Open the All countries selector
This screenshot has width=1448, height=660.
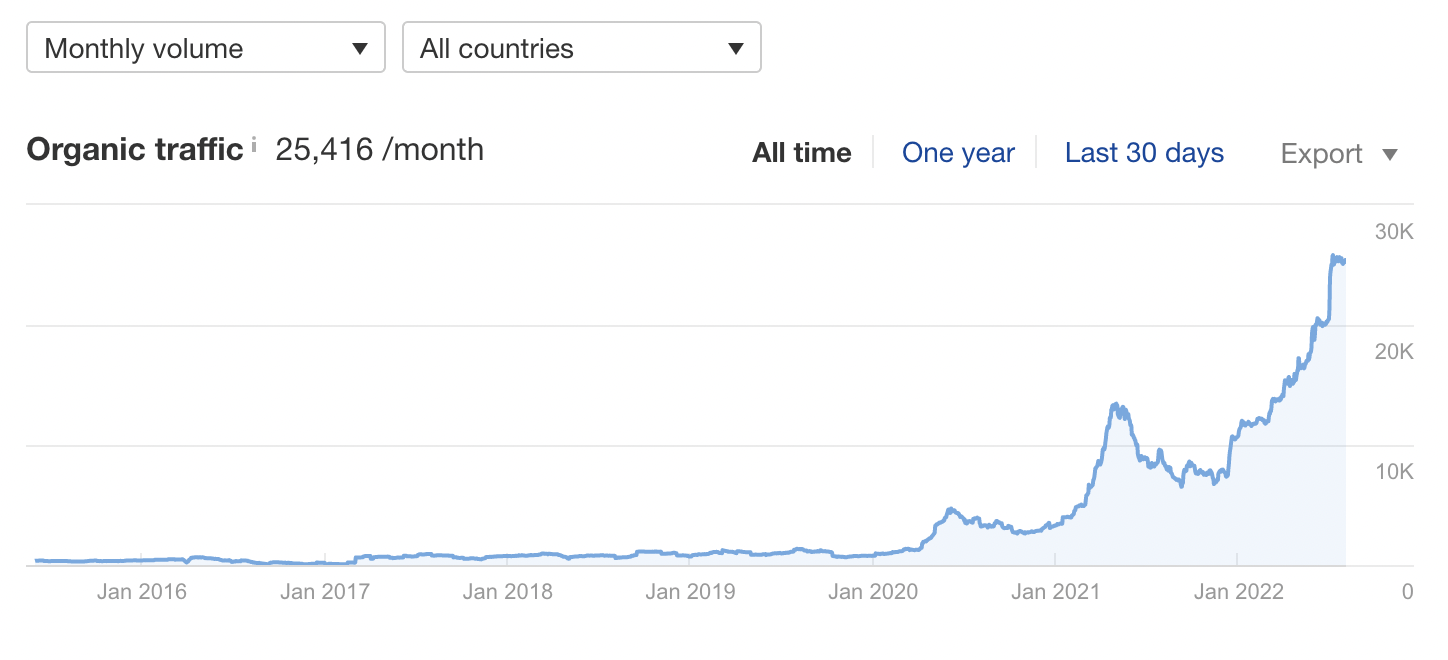coord(581,48)
